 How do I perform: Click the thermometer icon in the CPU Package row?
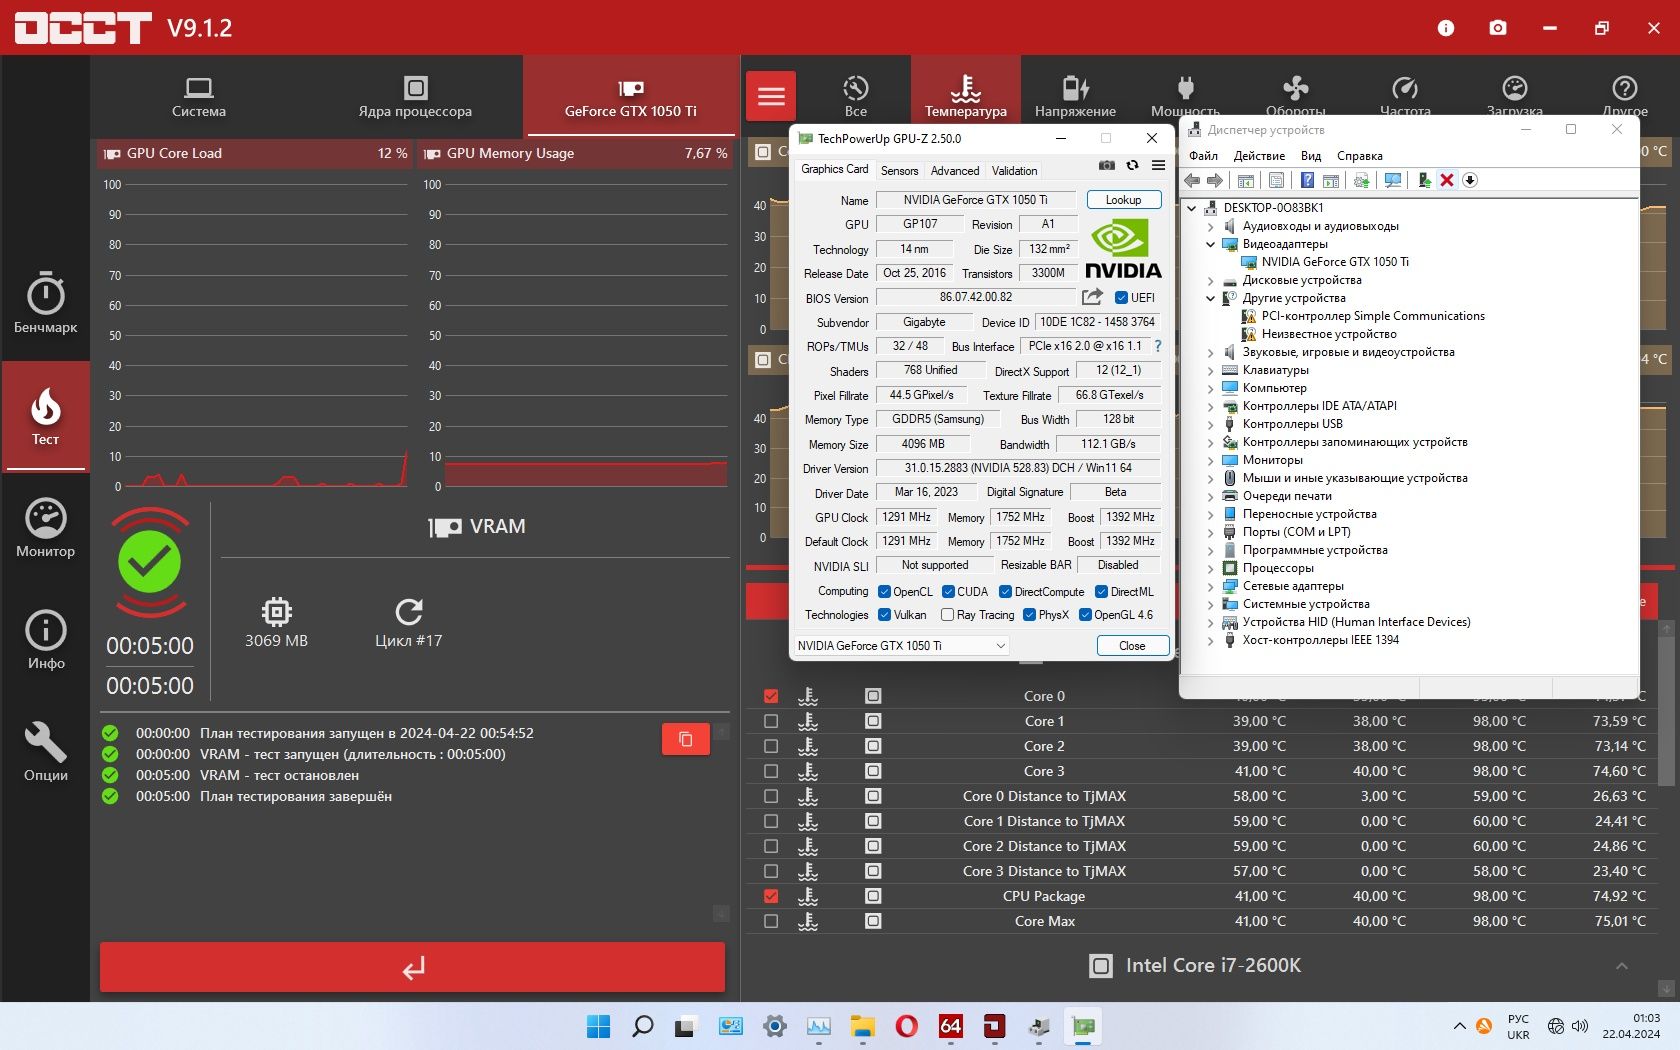[x=808, y=896]
